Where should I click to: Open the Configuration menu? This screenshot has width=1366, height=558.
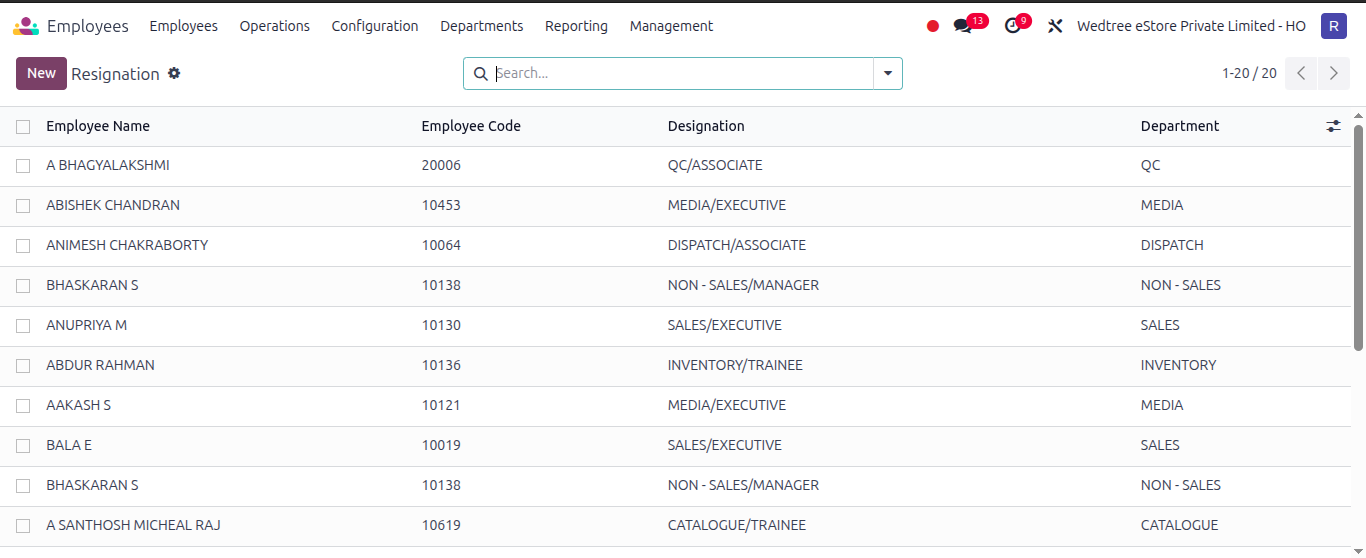click(375, 26)
